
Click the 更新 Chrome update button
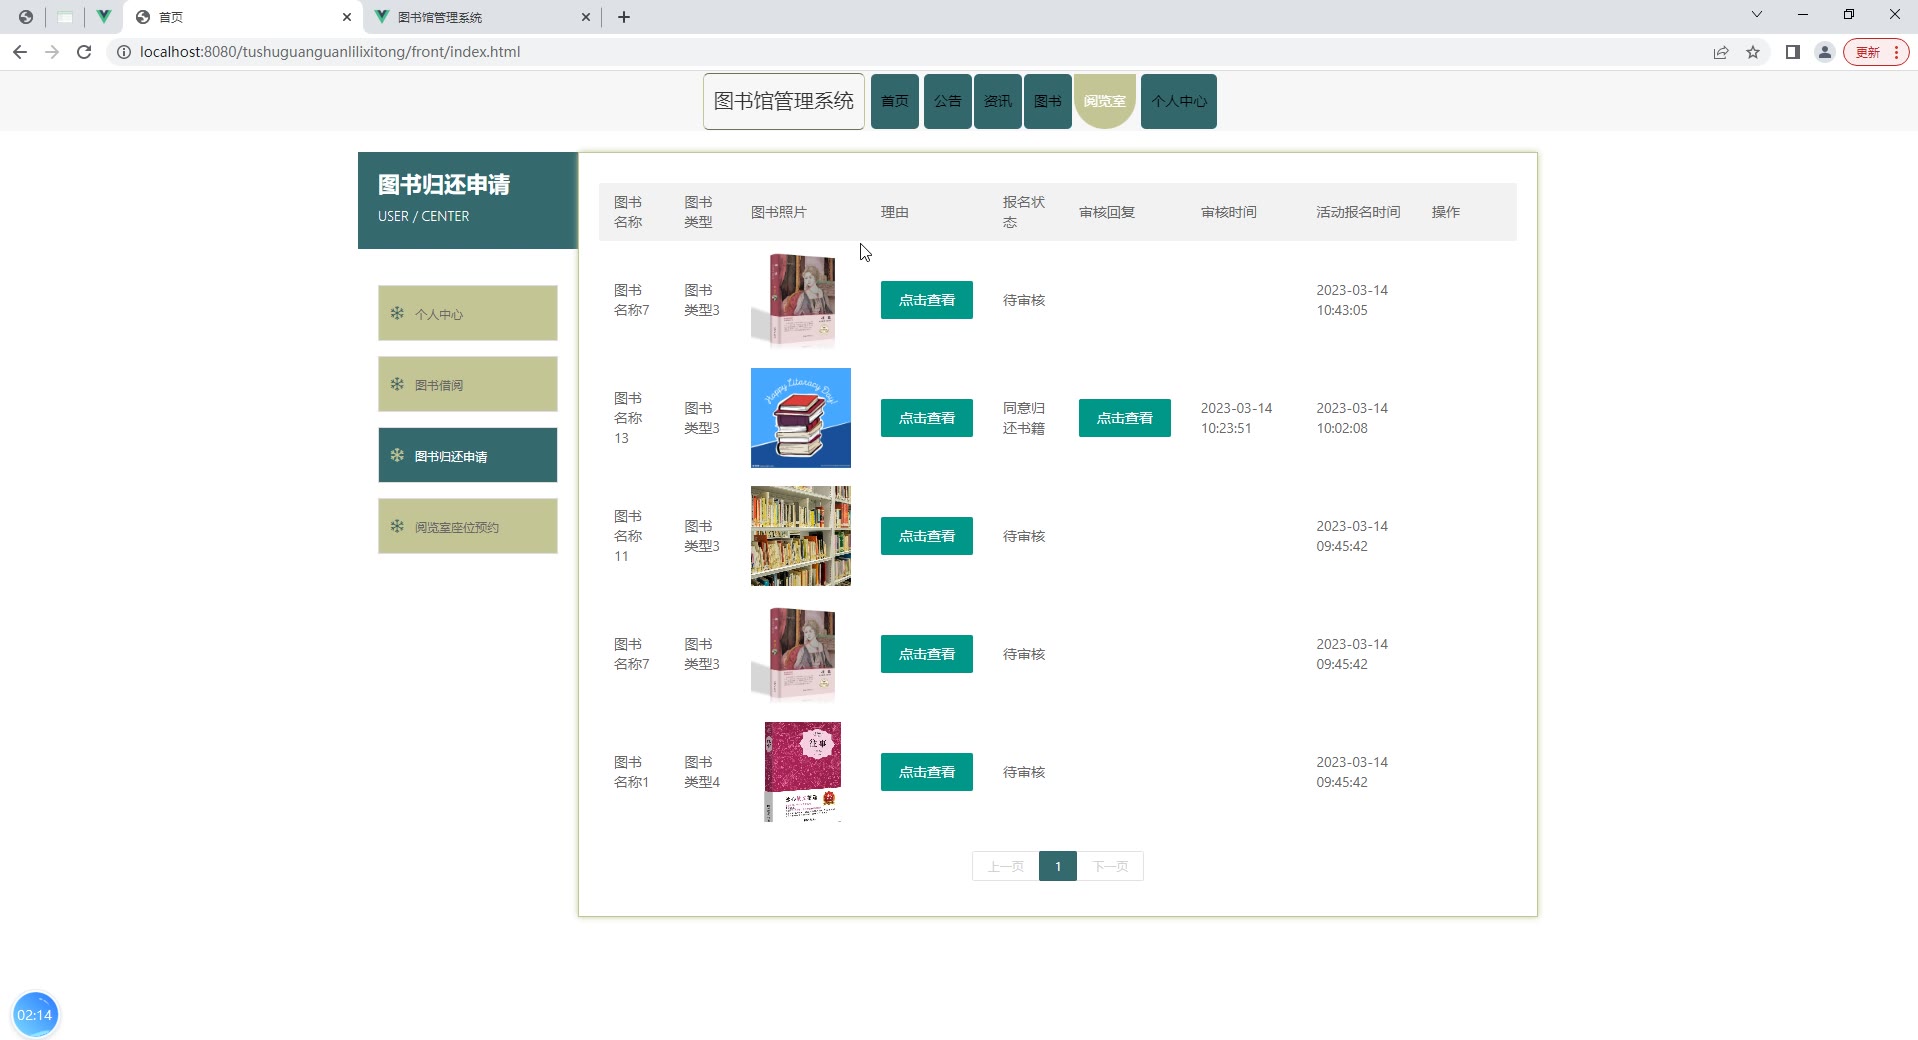1877,52
